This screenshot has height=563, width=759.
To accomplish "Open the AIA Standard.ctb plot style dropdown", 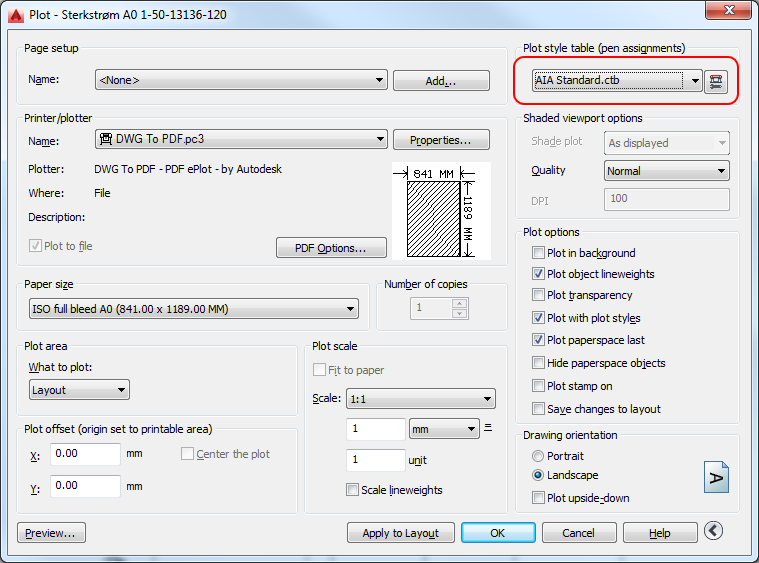I will click(617, 81).
